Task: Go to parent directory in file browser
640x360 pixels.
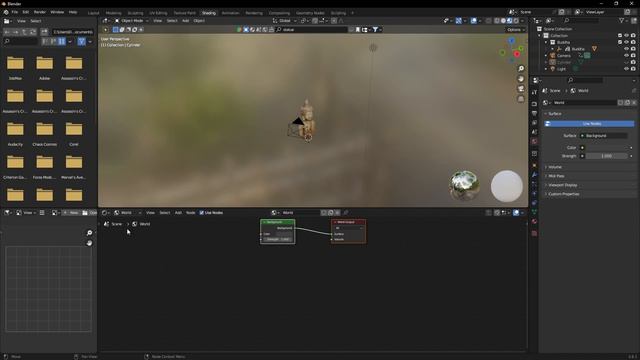Action: pos(24,32)
